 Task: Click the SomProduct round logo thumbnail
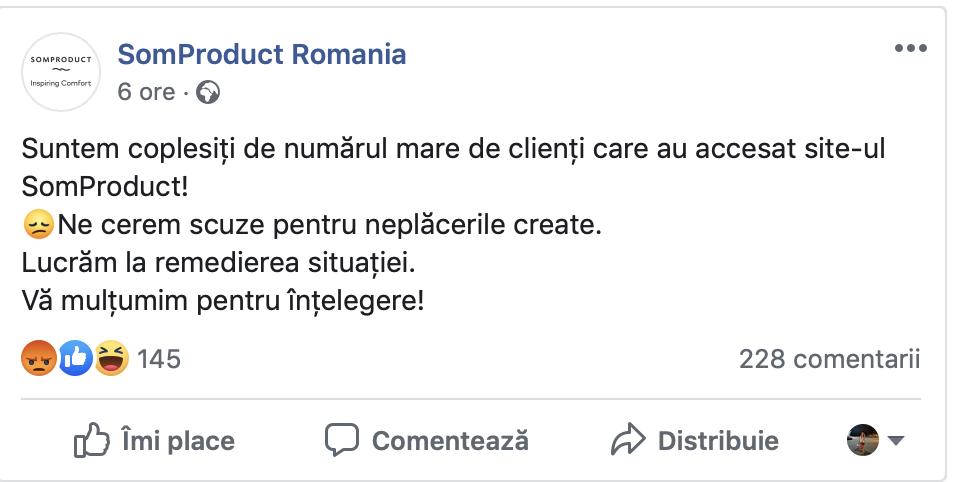tap(60, 71)
